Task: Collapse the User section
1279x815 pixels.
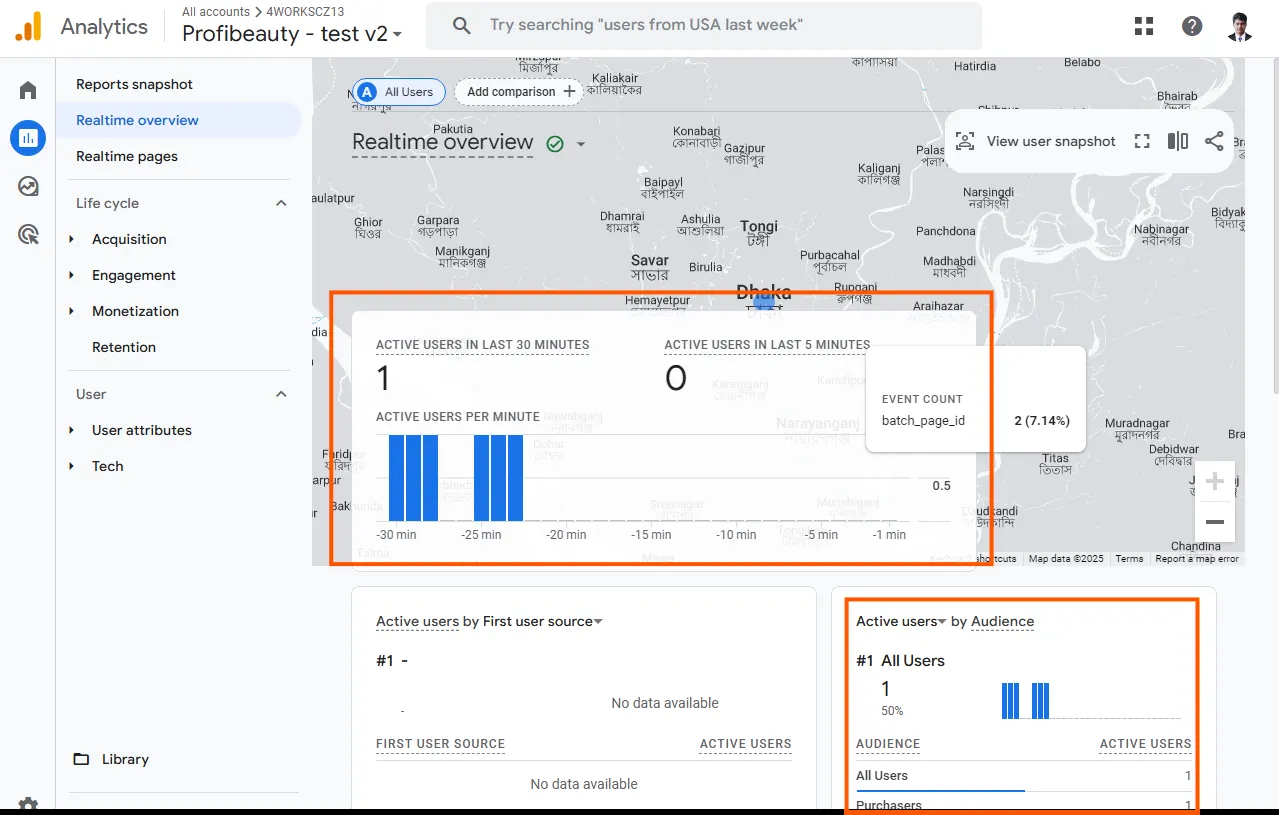Action: [281, 394]
